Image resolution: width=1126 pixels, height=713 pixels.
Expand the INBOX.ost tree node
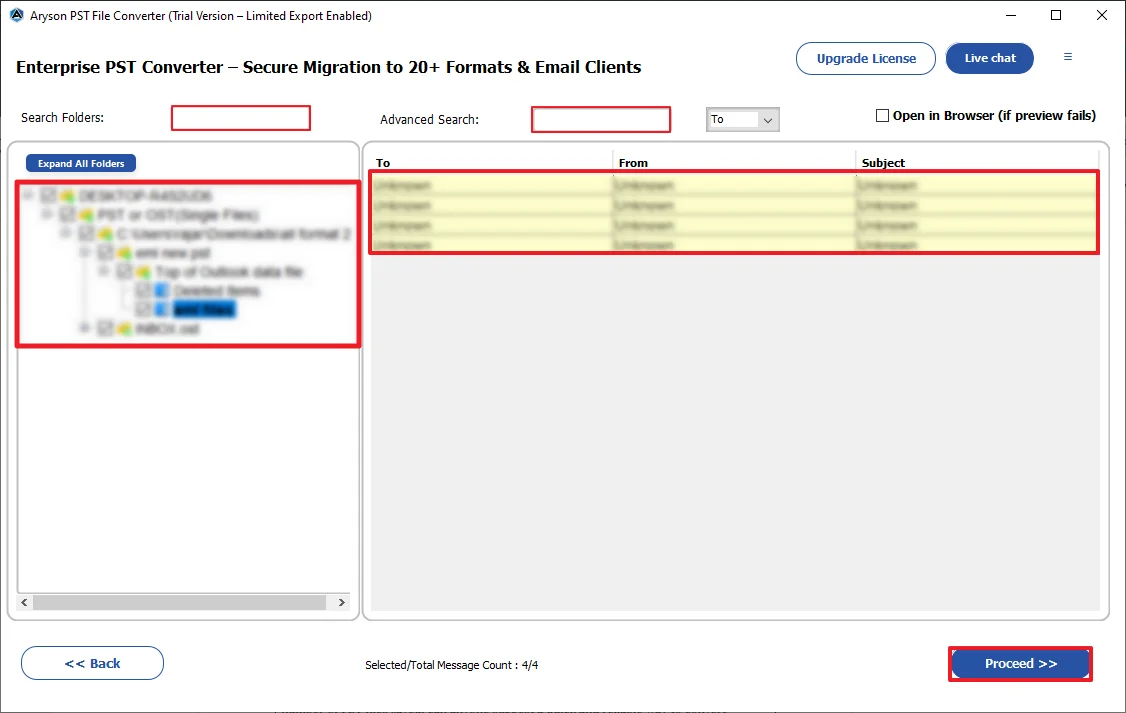pyautogui.click(x=85, y=329)
